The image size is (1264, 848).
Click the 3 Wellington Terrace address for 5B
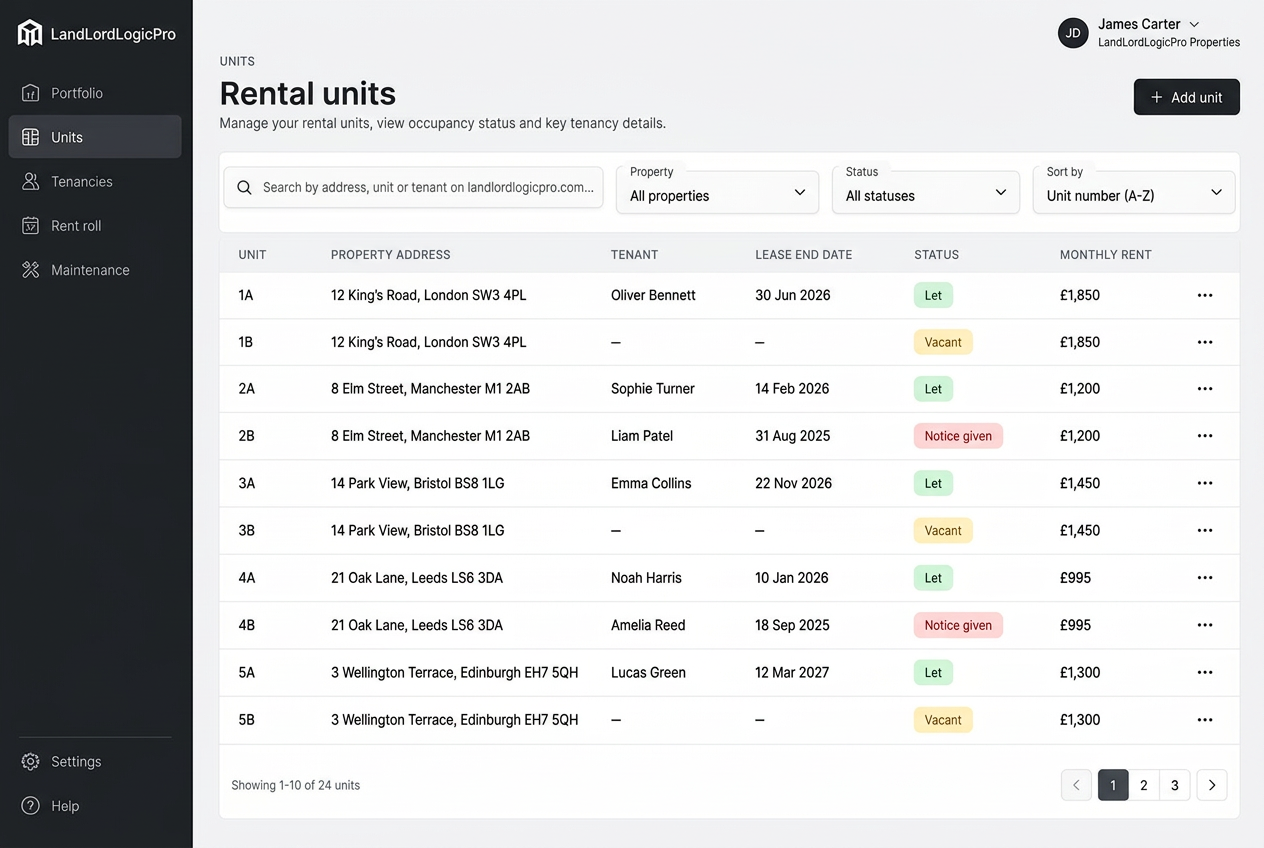point(455,720)
